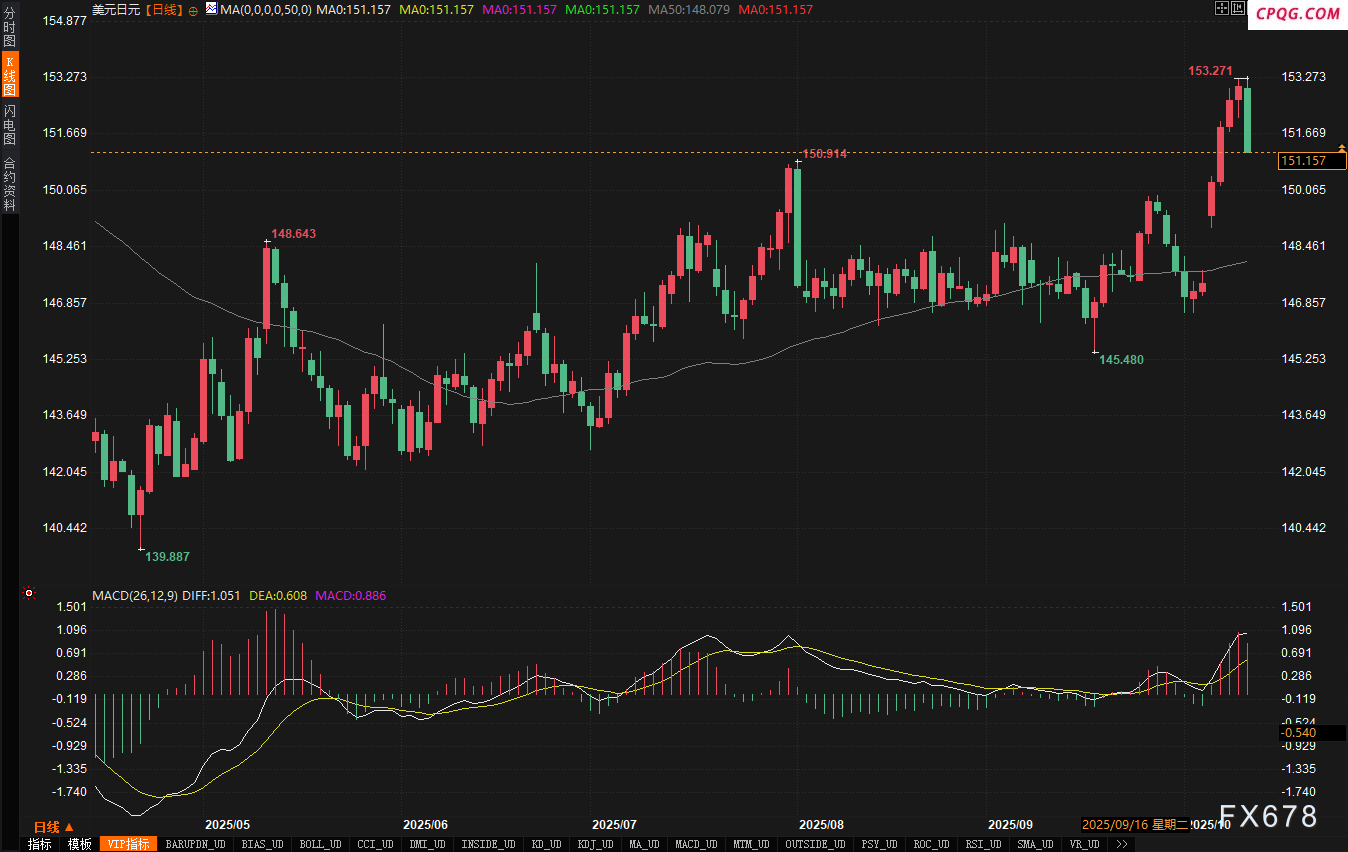Click the crosshair cursor icon at top right
1348x852 pixels.
click(x=1221, y=8)
